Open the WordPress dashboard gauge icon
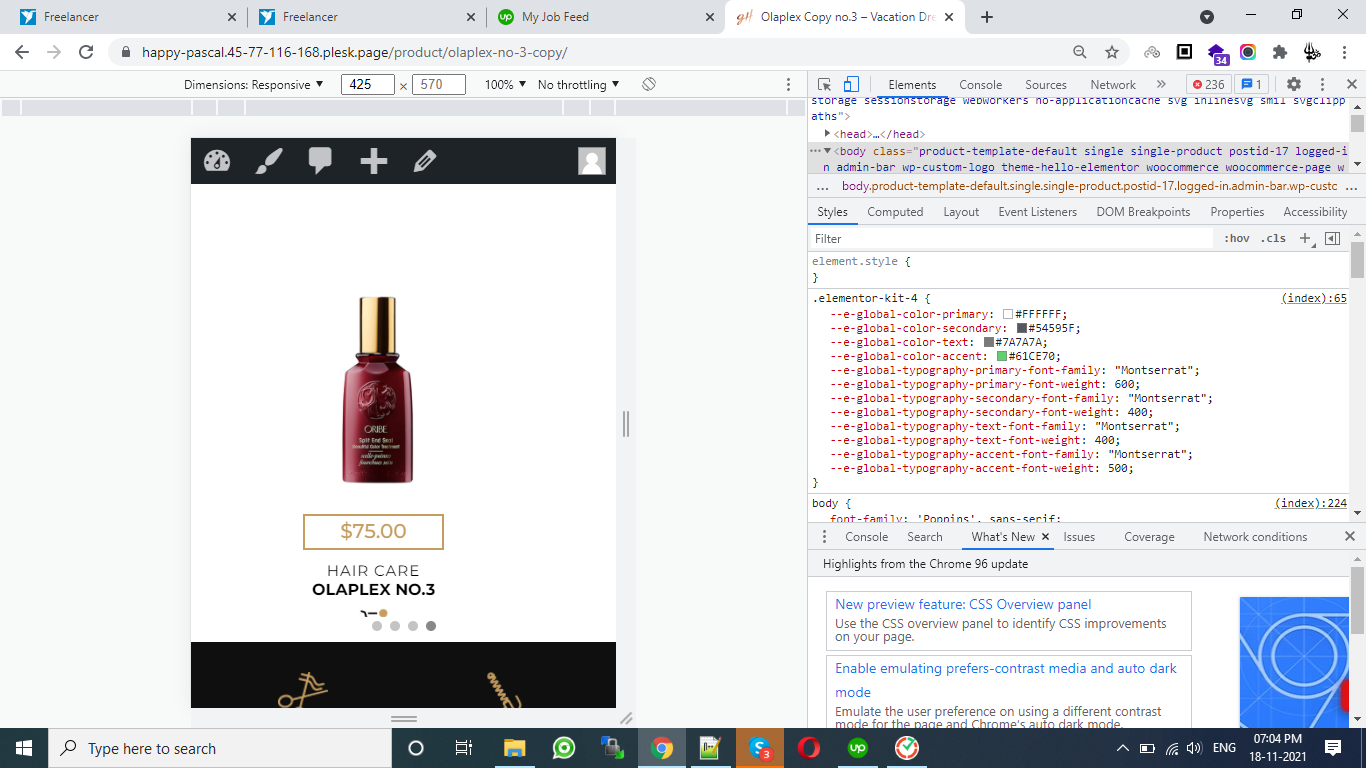 click(217, 161)
